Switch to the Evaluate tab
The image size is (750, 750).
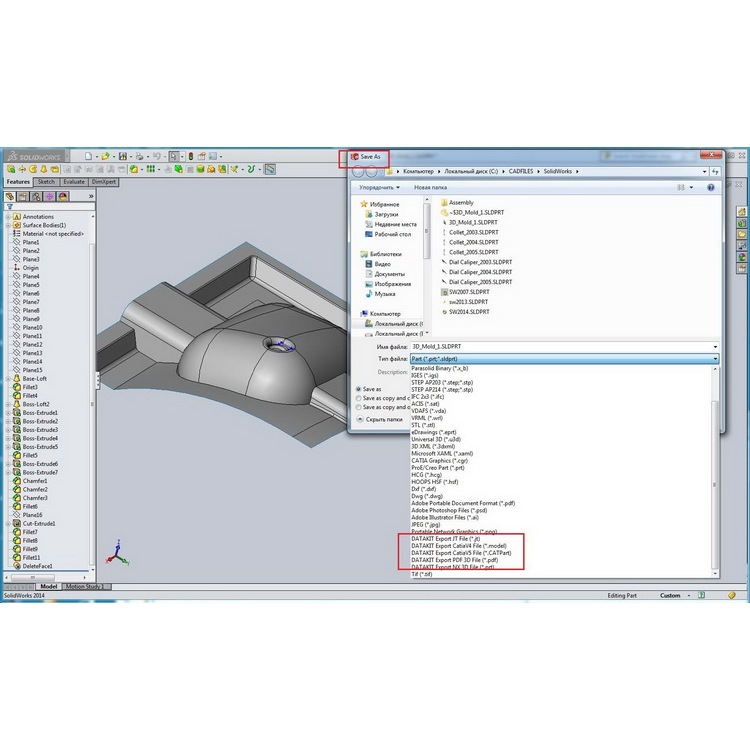click(74, 182)
